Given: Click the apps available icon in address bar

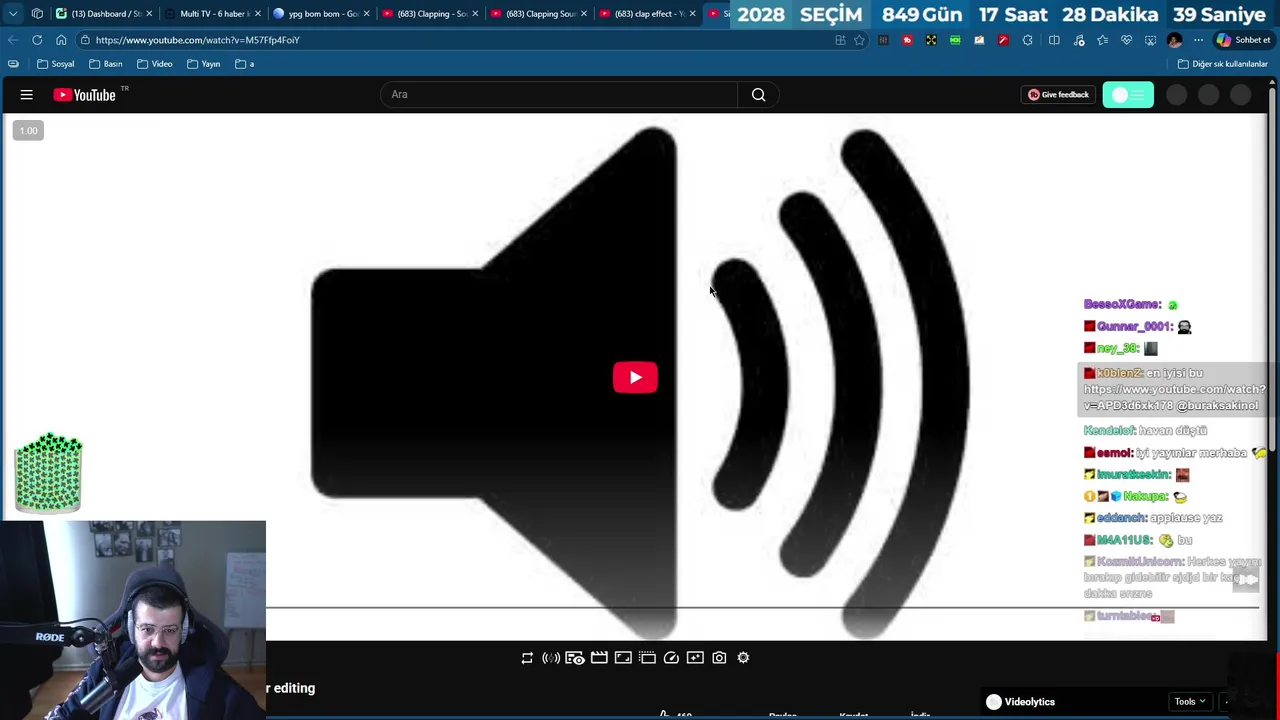Looking at the screenshot, I should pyautogui.click(x=840, y=40).
